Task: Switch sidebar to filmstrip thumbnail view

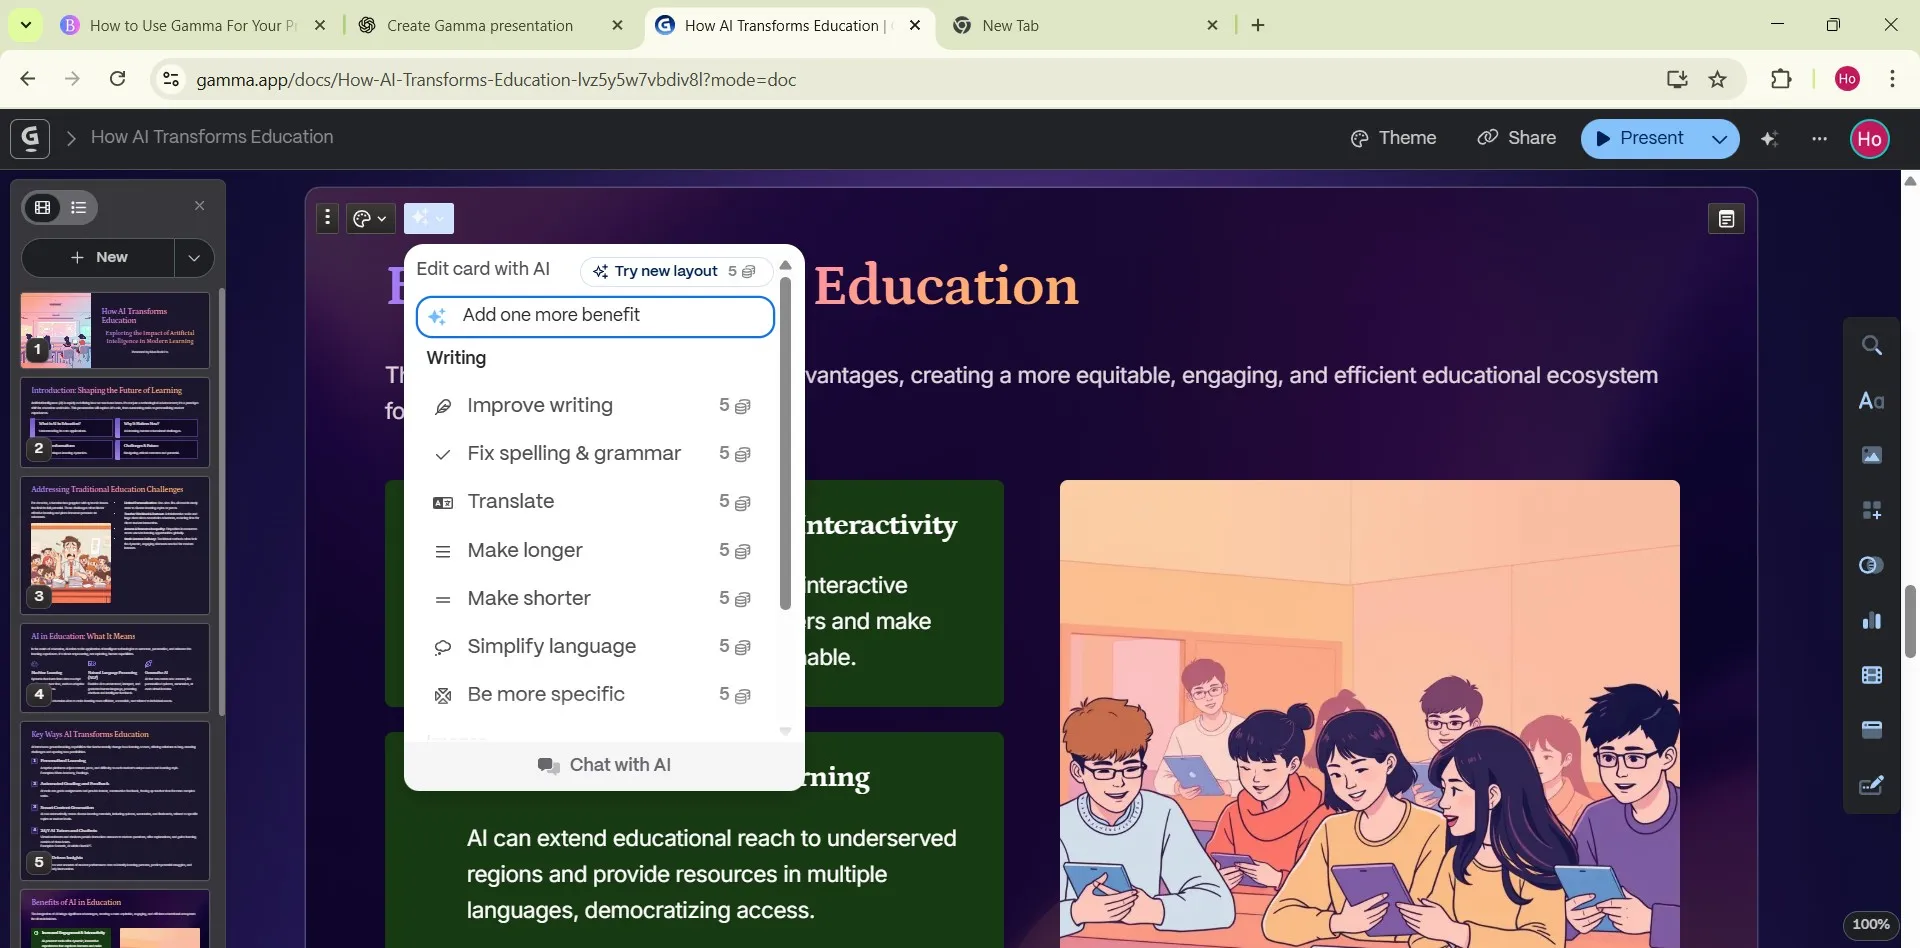Action: click(43, 207)
